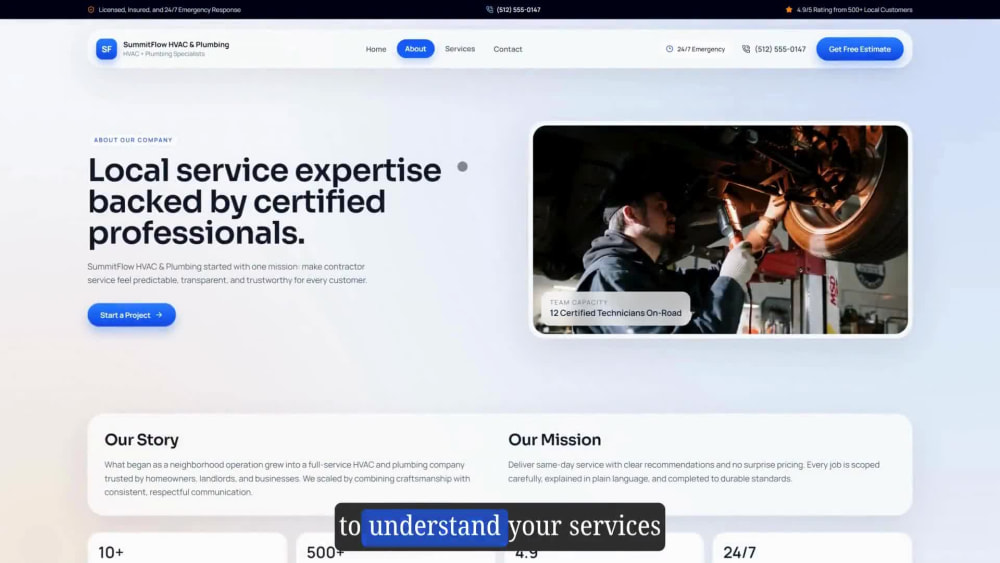Click the 12 Certified Technicians On-Road badge
The image size is (1000, 563).
point(615,309)
